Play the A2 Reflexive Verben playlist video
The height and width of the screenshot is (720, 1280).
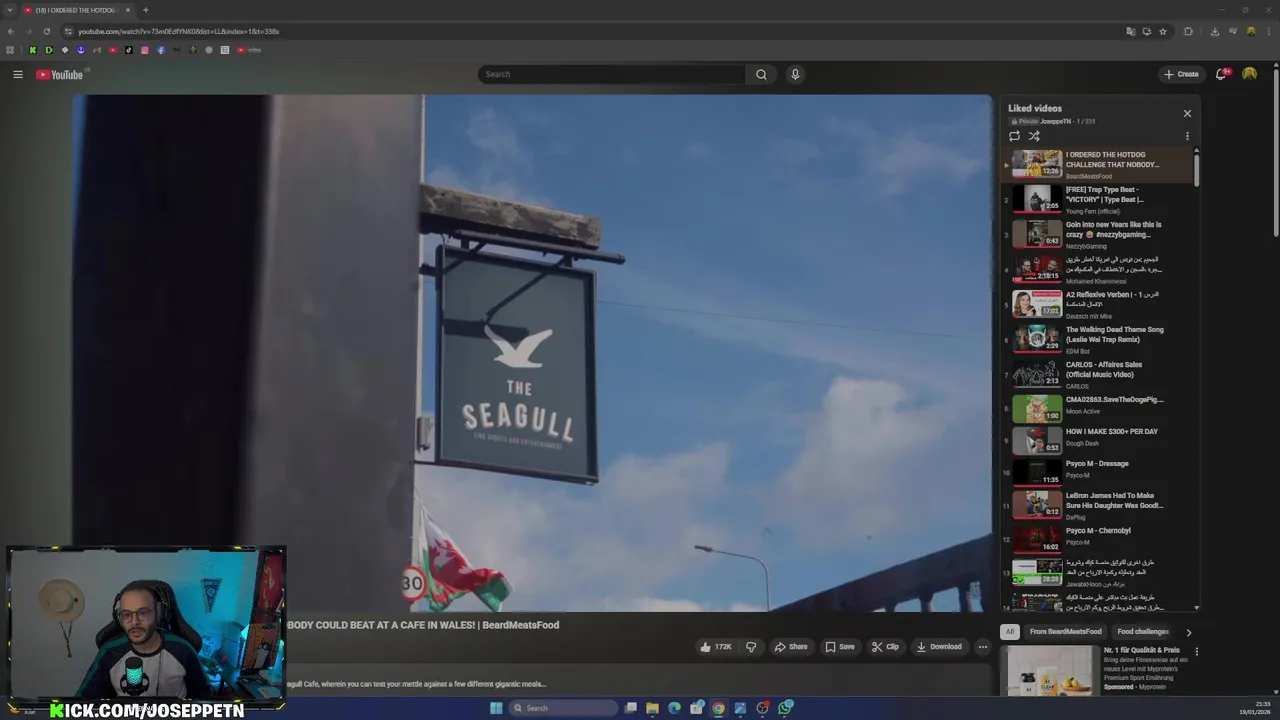[x=1099, y=304]
